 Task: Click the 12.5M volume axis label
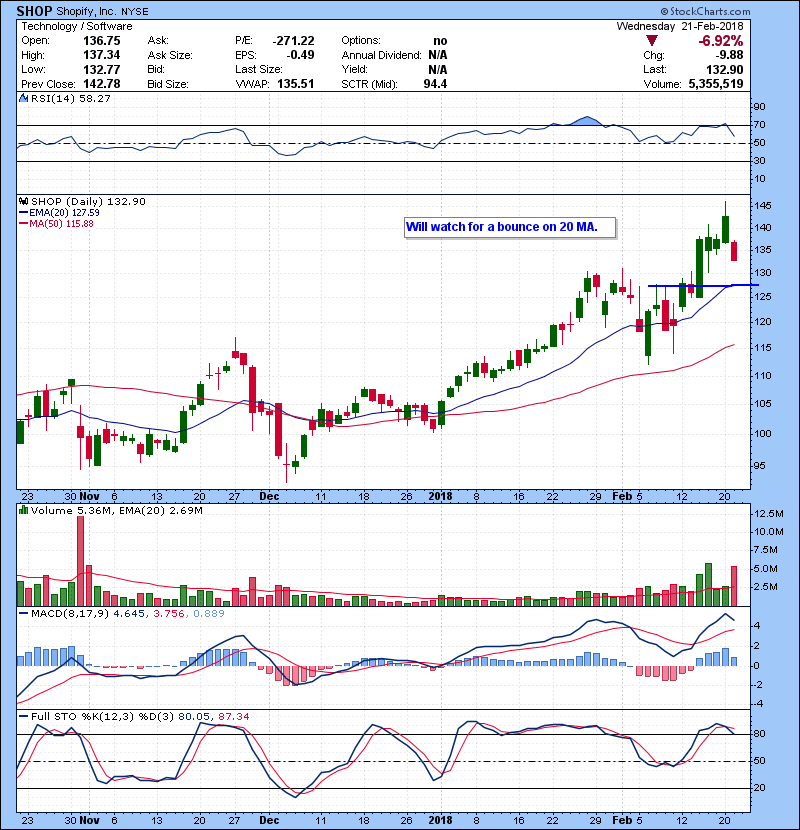769,513
